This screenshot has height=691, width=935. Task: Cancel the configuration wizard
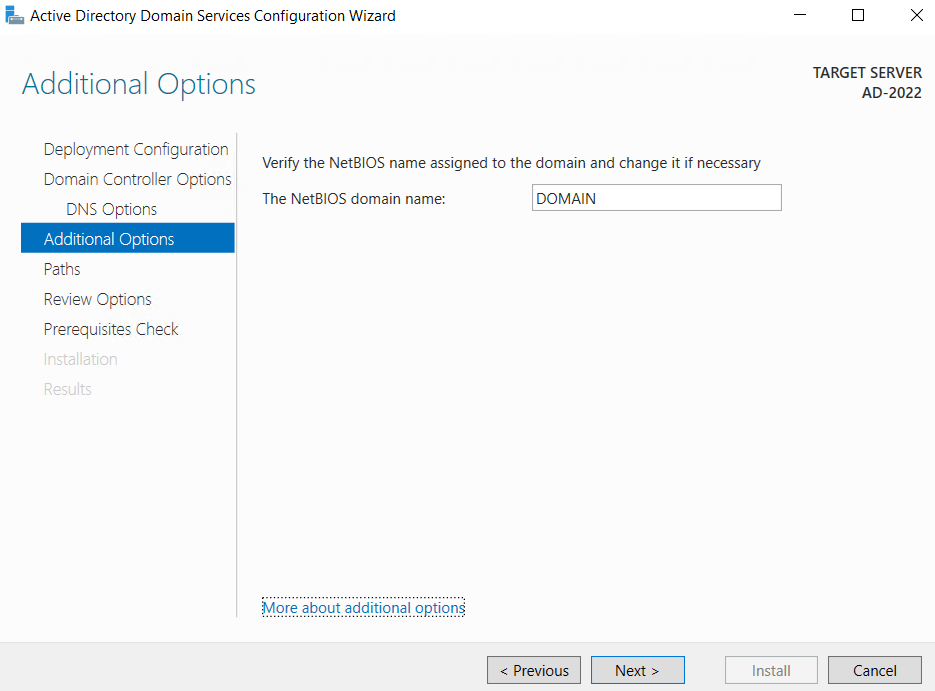[874, 670]
